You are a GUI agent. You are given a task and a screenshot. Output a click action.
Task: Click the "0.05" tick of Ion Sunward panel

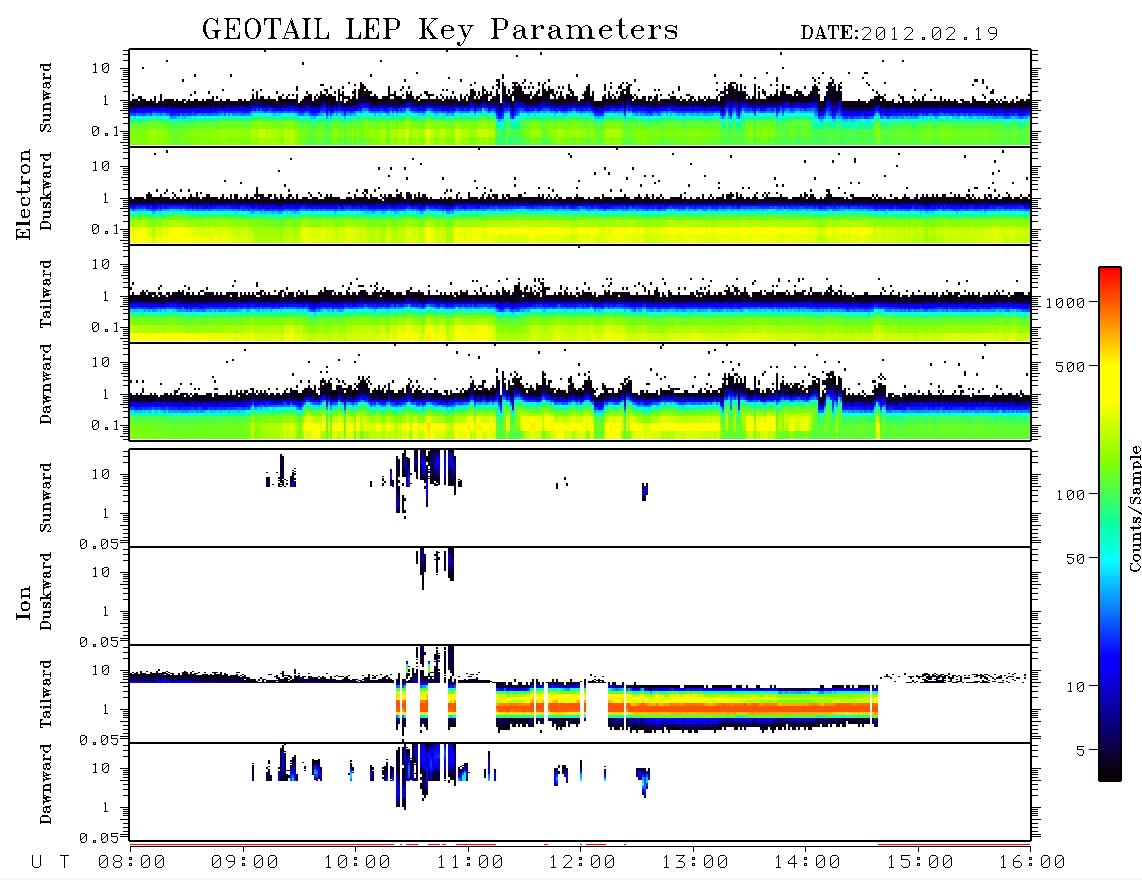pos(102,544)
